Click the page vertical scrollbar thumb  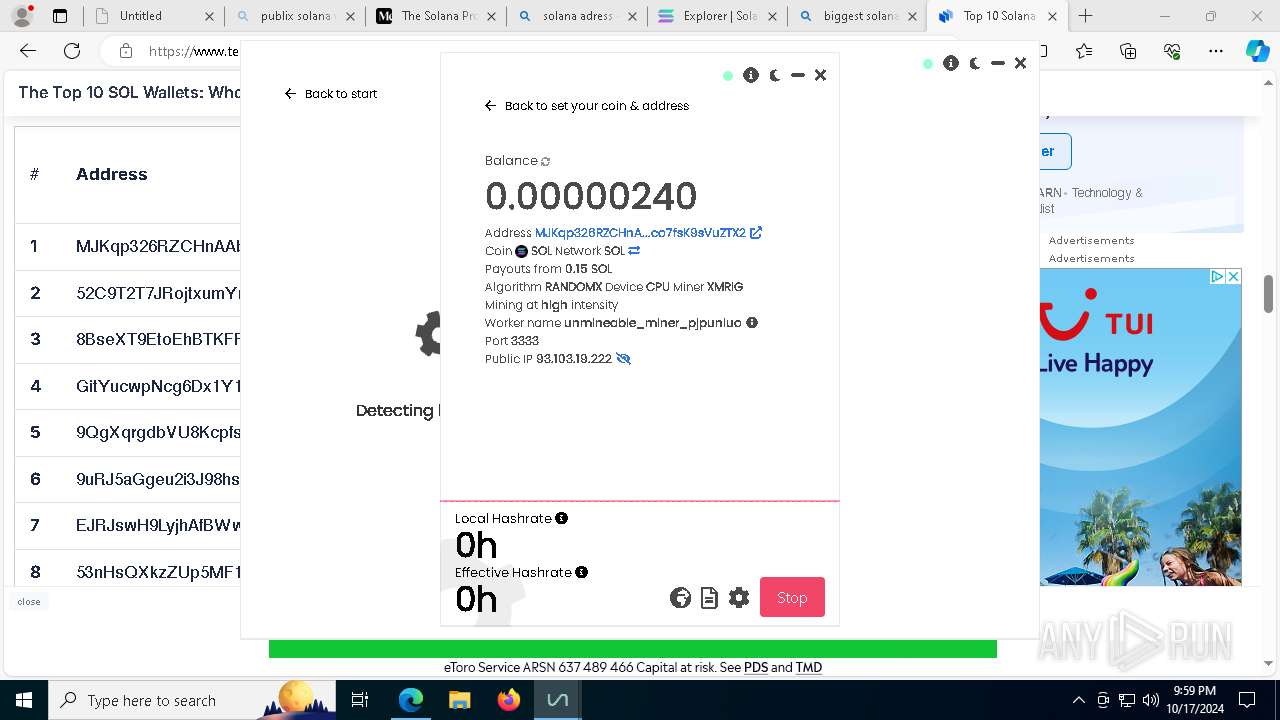[x=1269, y=295]
